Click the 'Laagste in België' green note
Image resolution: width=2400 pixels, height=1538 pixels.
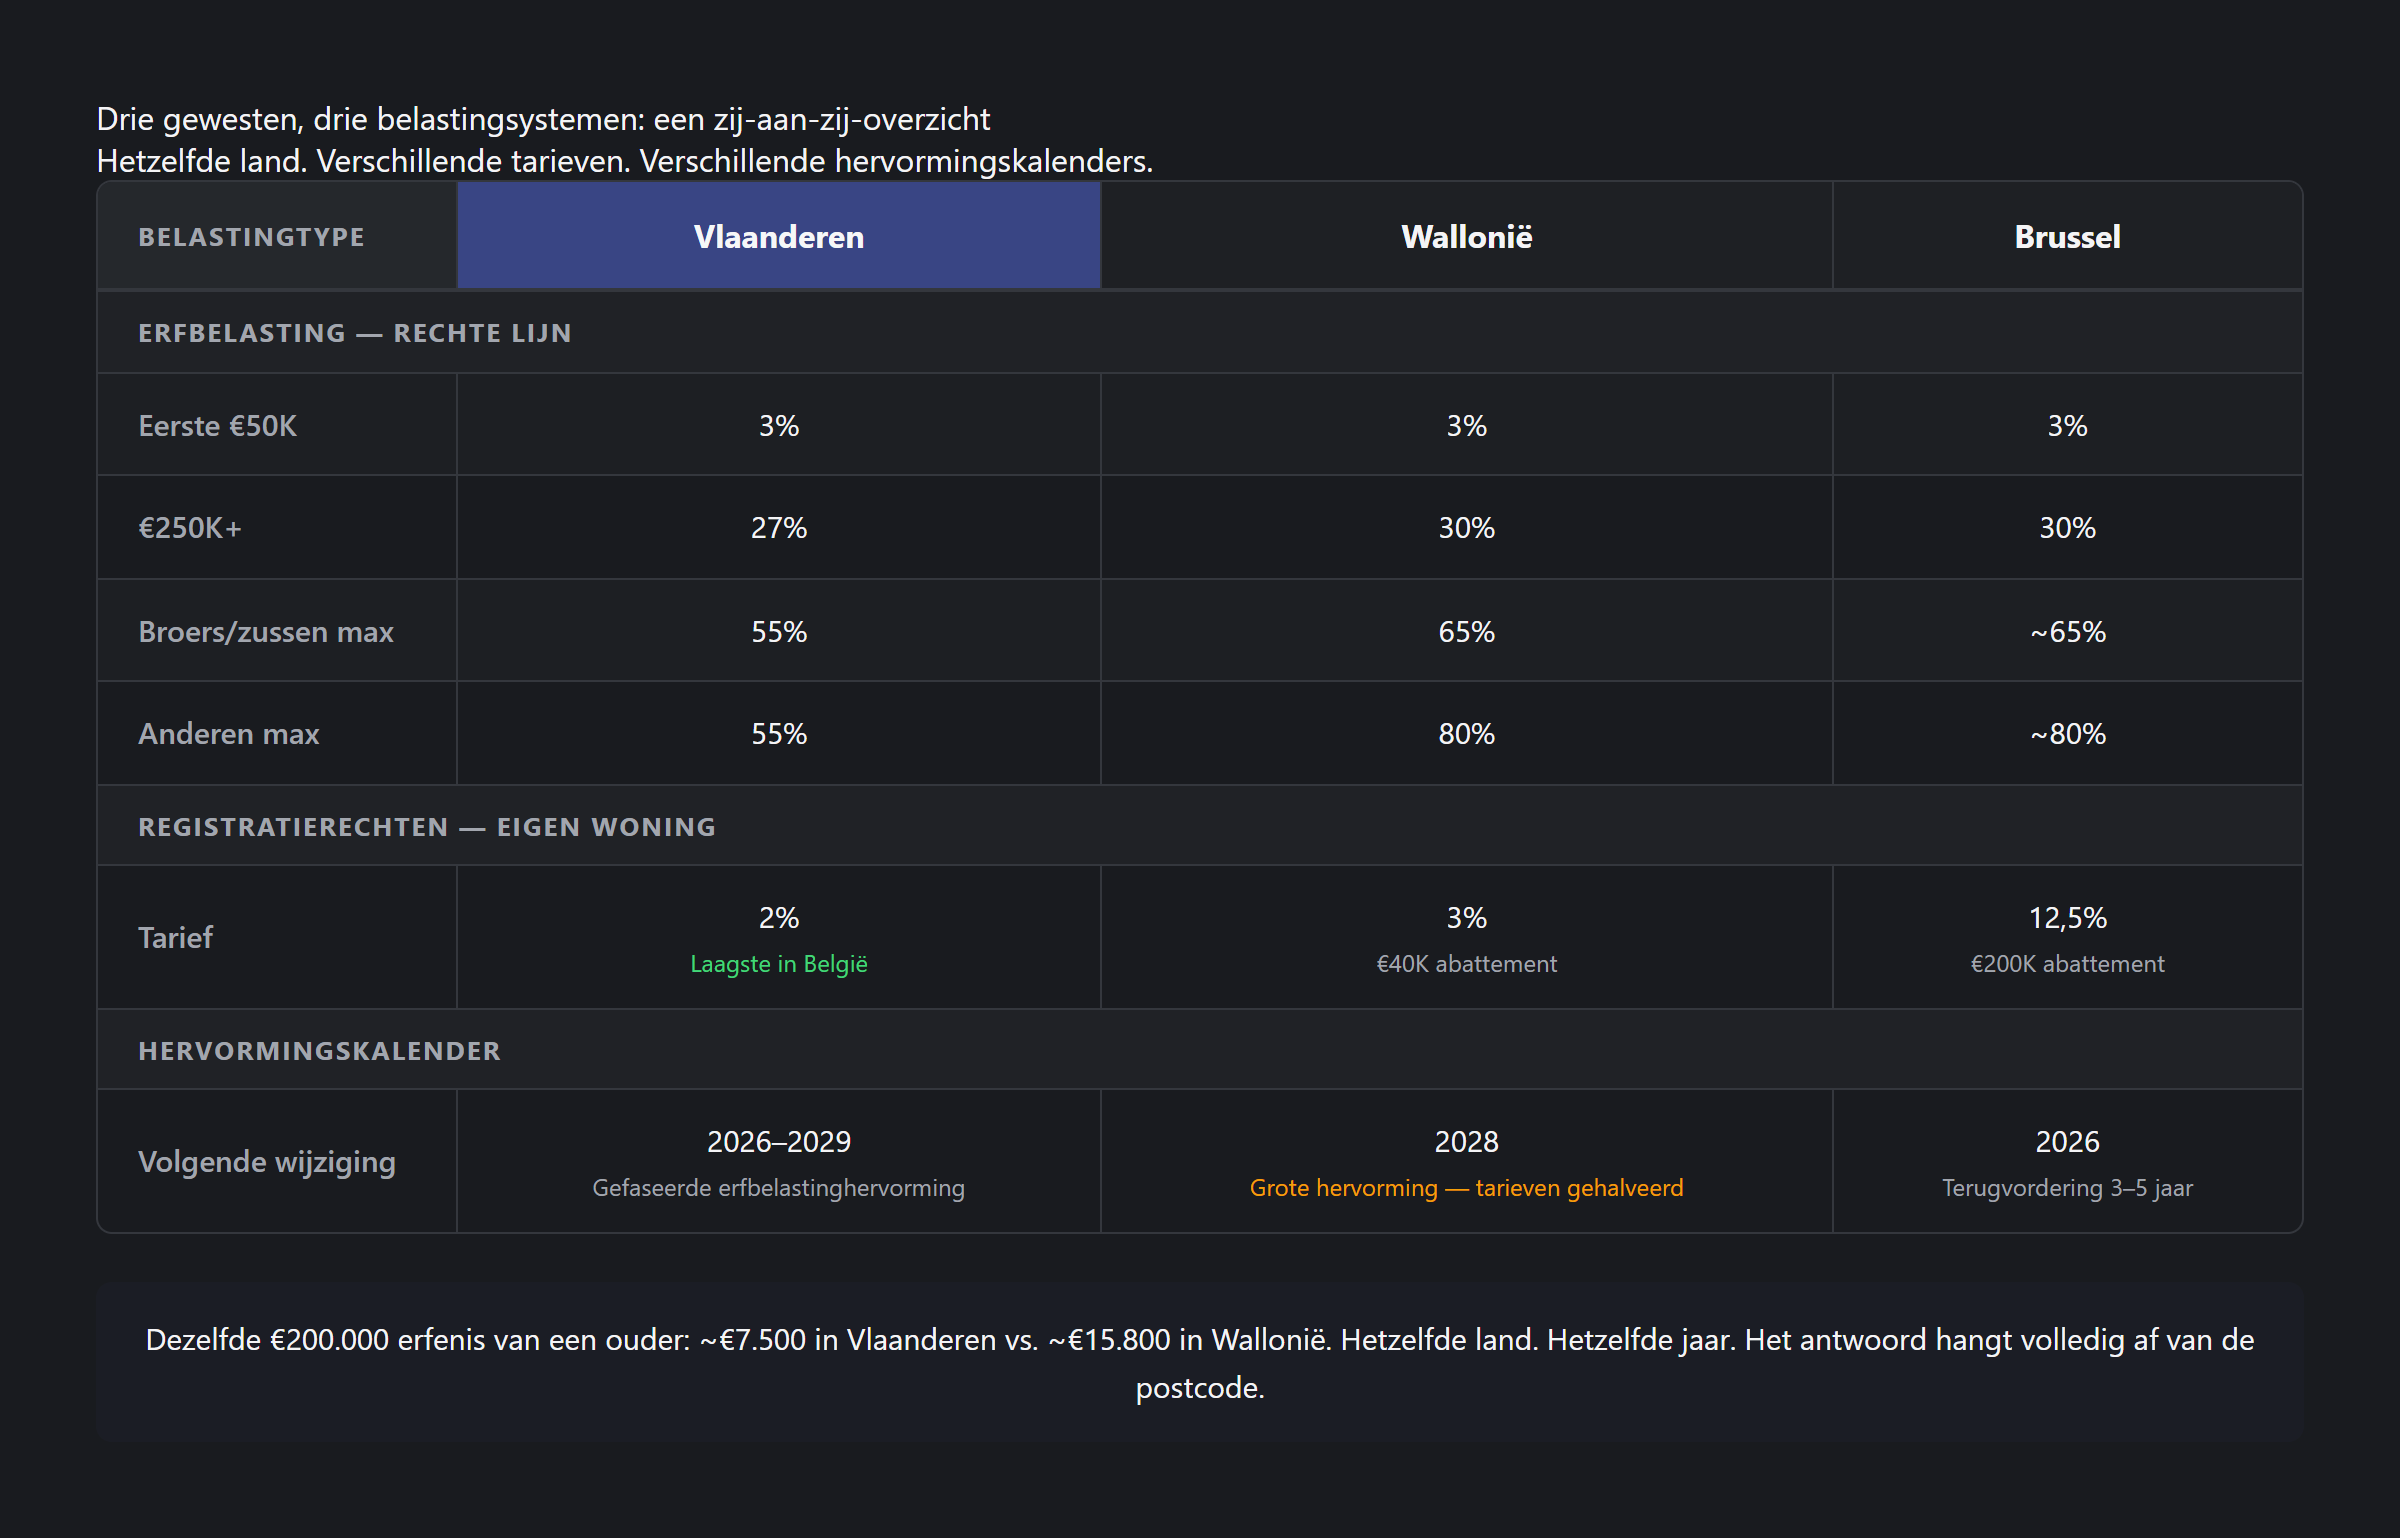tap(778, 964)
